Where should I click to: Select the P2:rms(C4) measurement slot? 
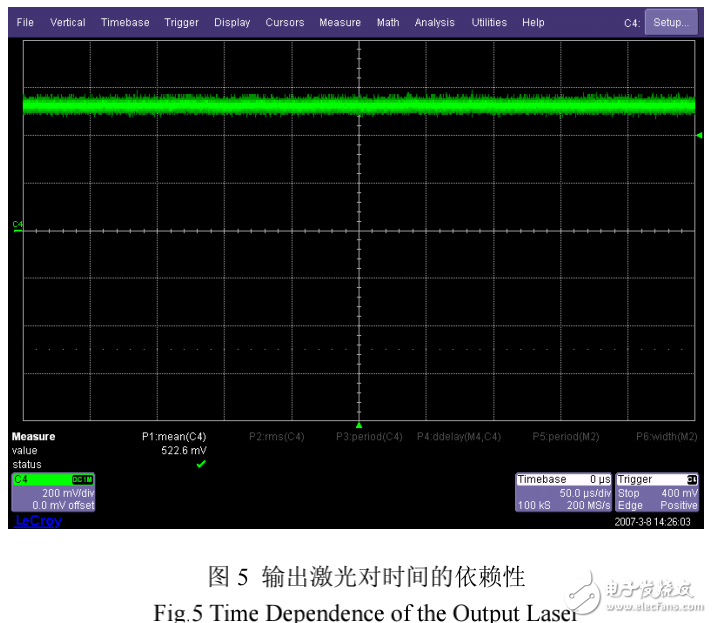276,437
